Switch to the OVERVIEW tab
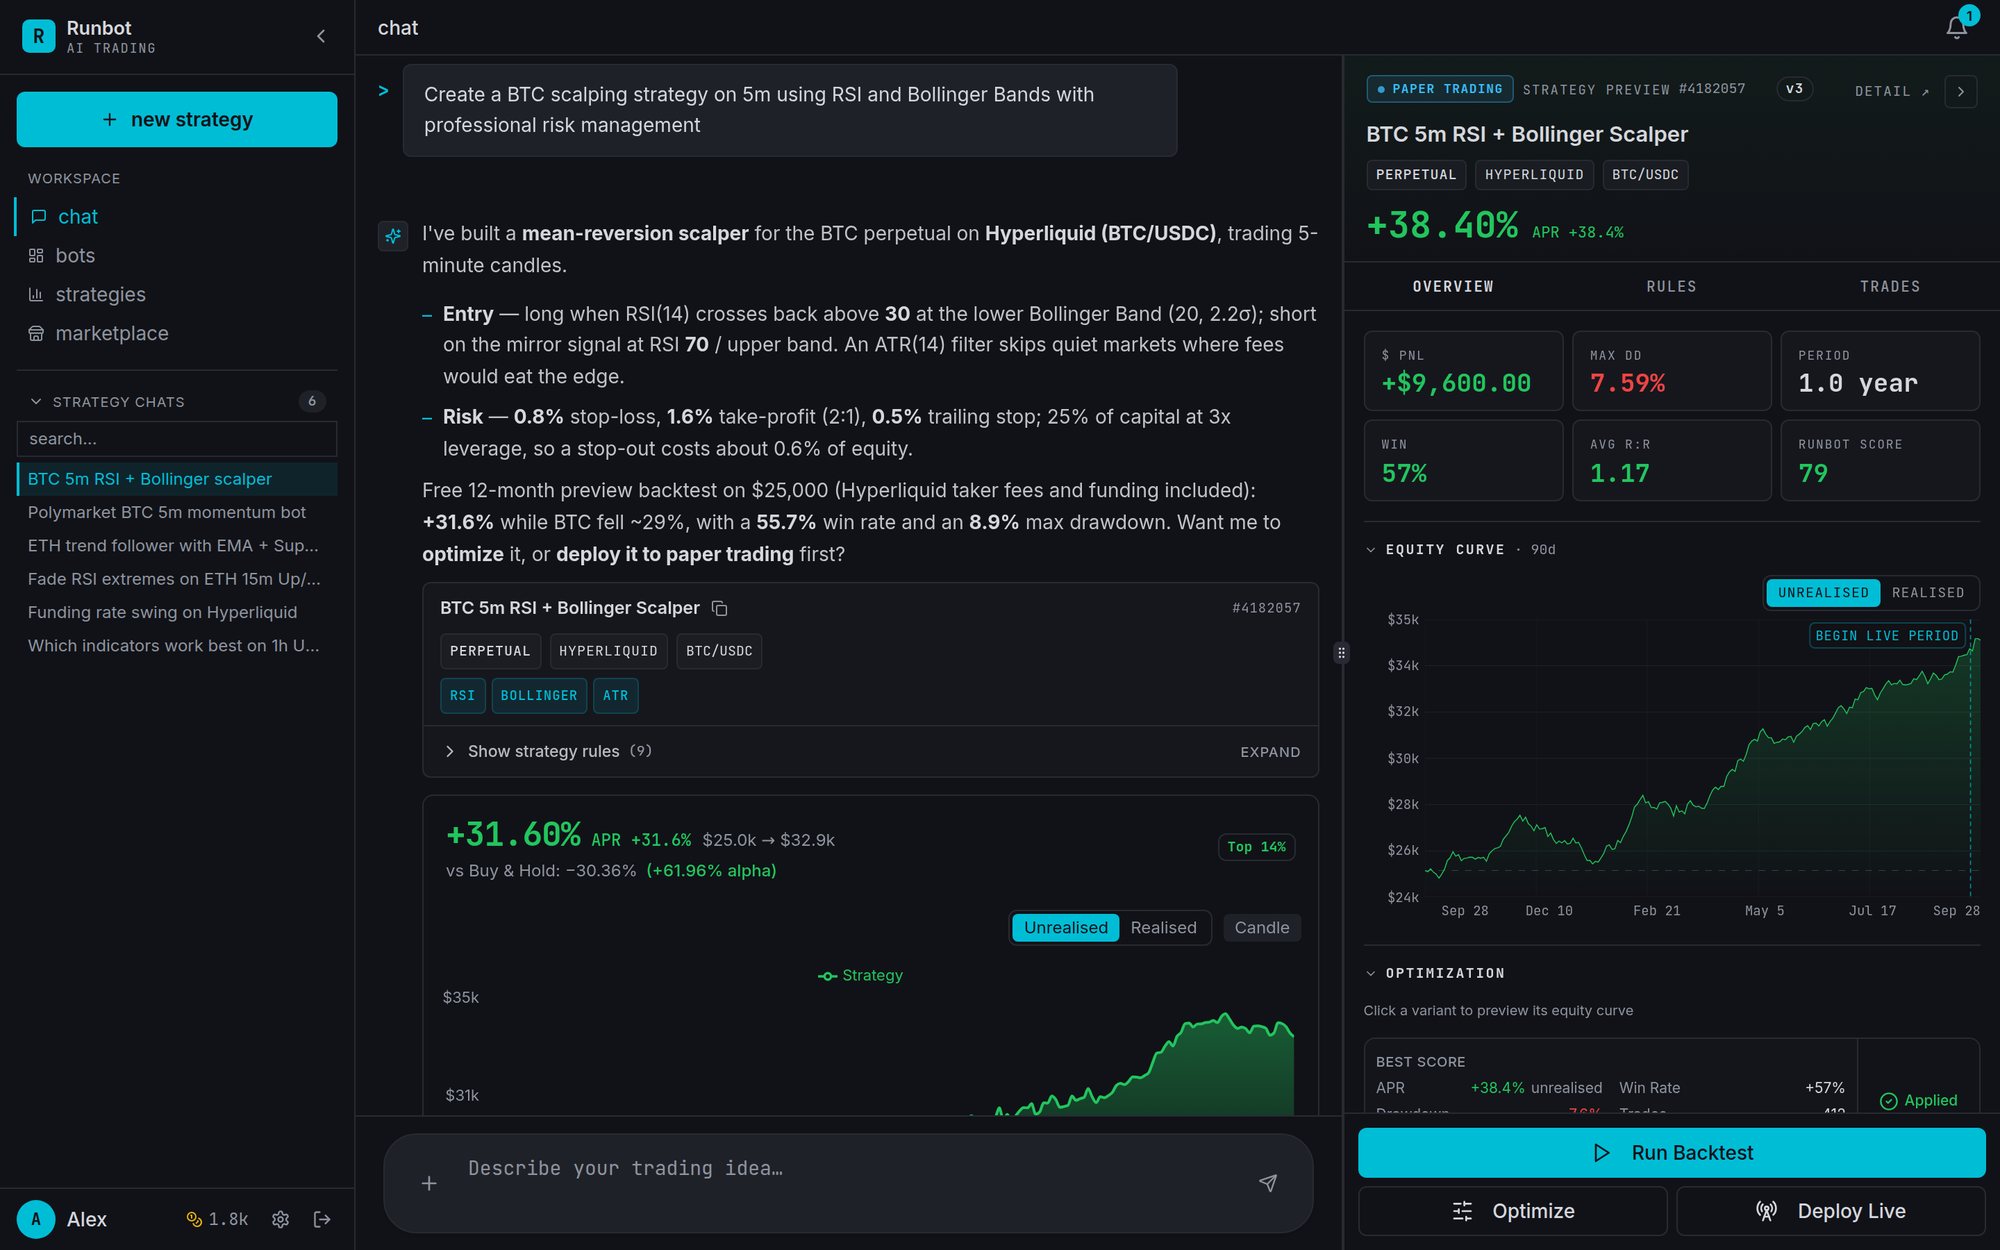 (x=1453, y=287)
